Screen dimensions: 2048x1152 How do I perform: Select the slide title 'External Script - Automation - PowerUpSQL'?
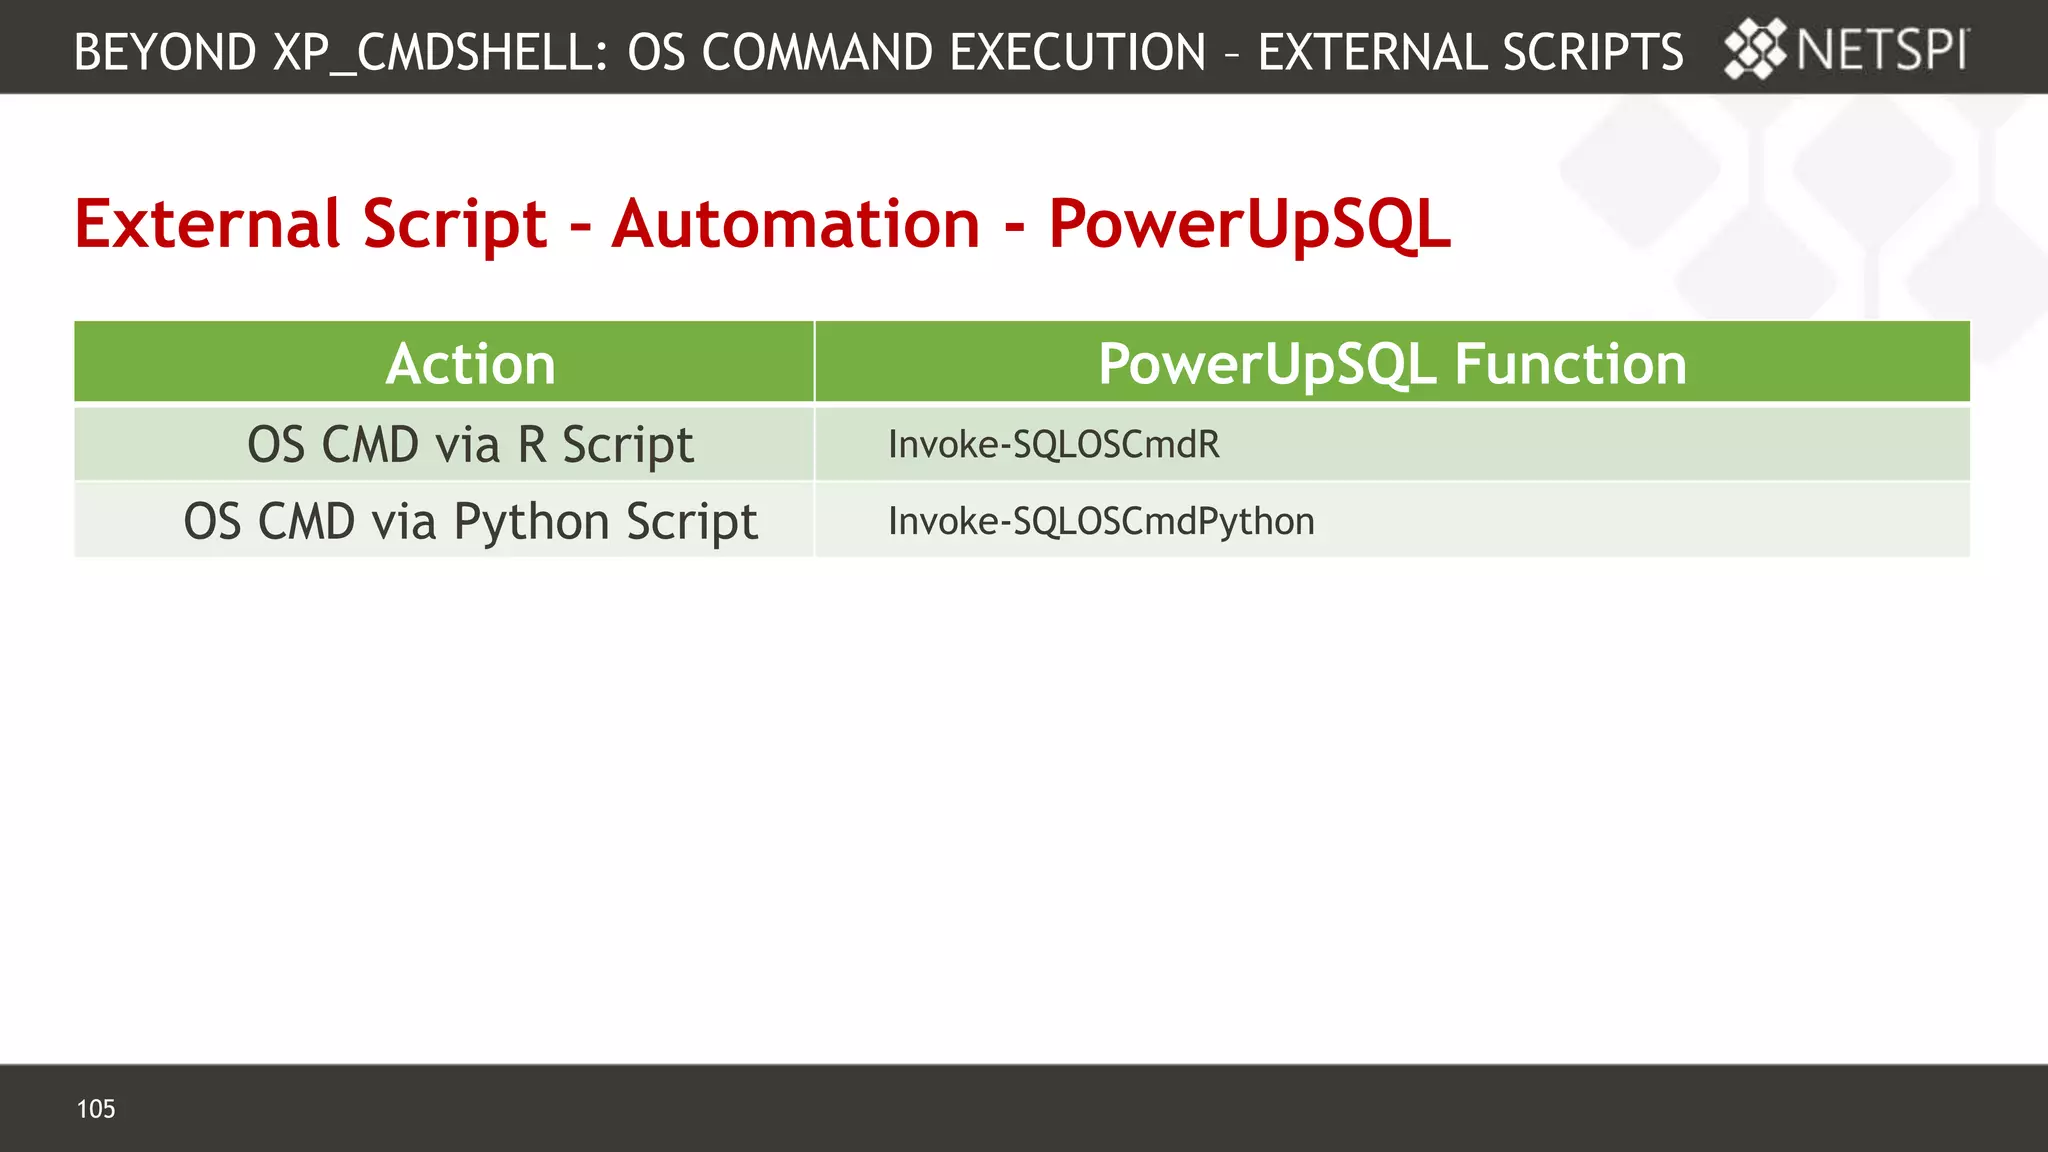762,223
